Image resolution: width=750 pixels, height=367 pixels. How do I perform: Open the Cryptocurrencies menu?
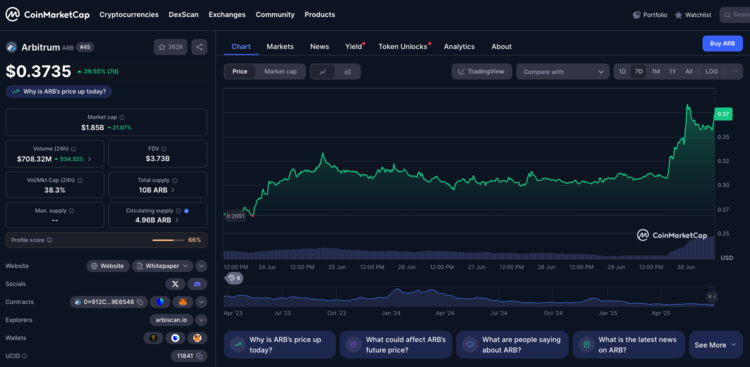pos(129,15)
